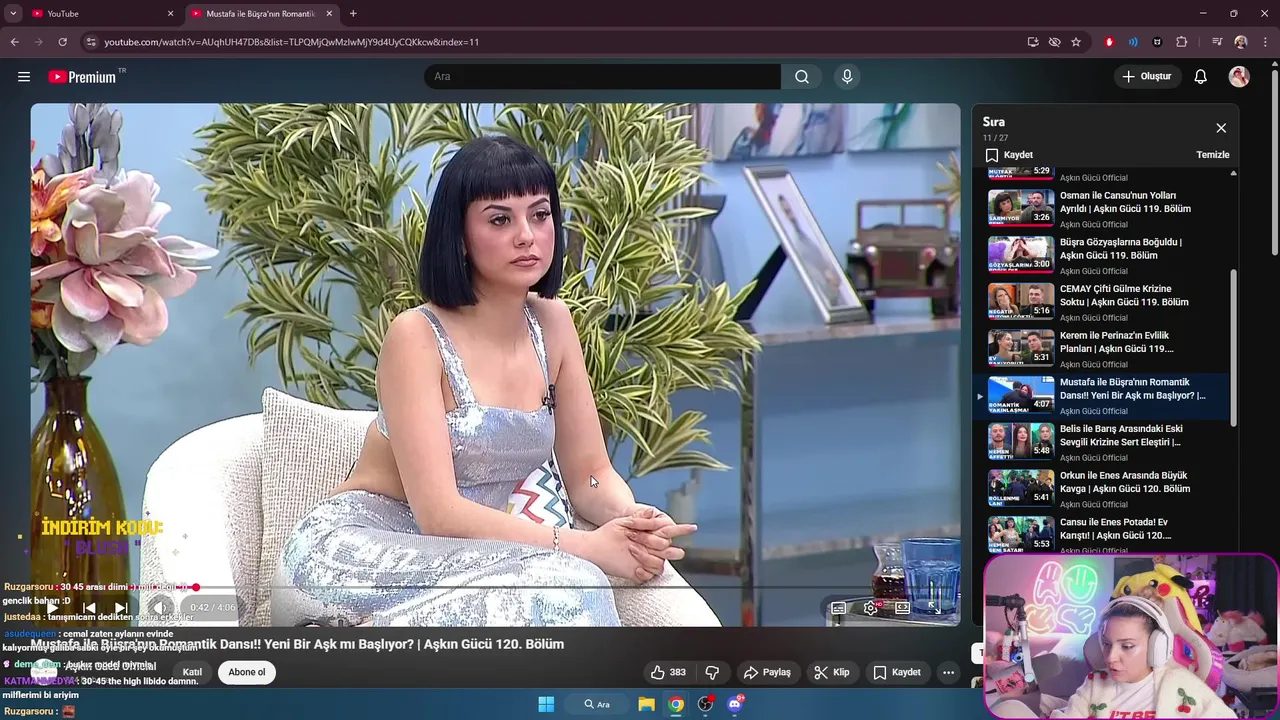Screen dimensions: 1280x720
Task: Seek on the video progress bar
Action: pyautogui.click(x=495, y=587)
